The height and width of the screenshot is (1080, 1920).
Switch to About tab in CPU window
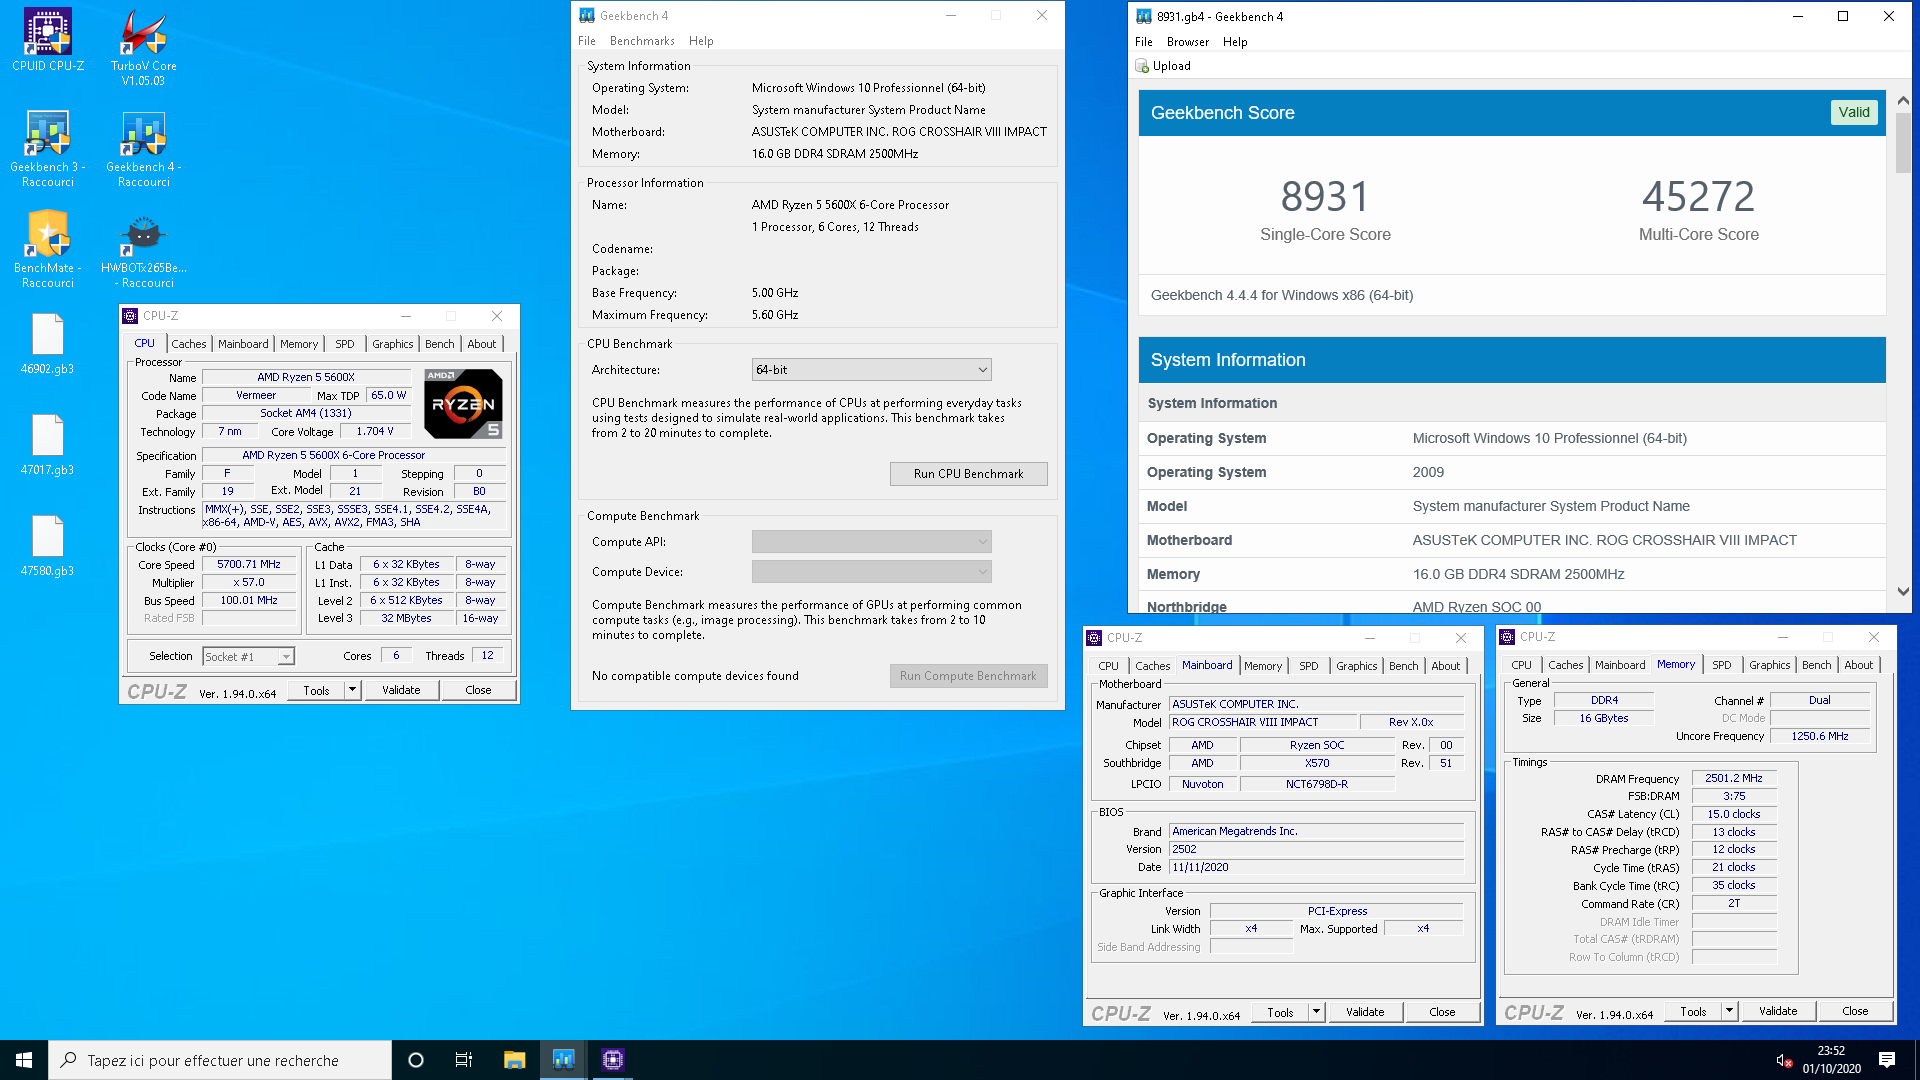tap(481, 344)
